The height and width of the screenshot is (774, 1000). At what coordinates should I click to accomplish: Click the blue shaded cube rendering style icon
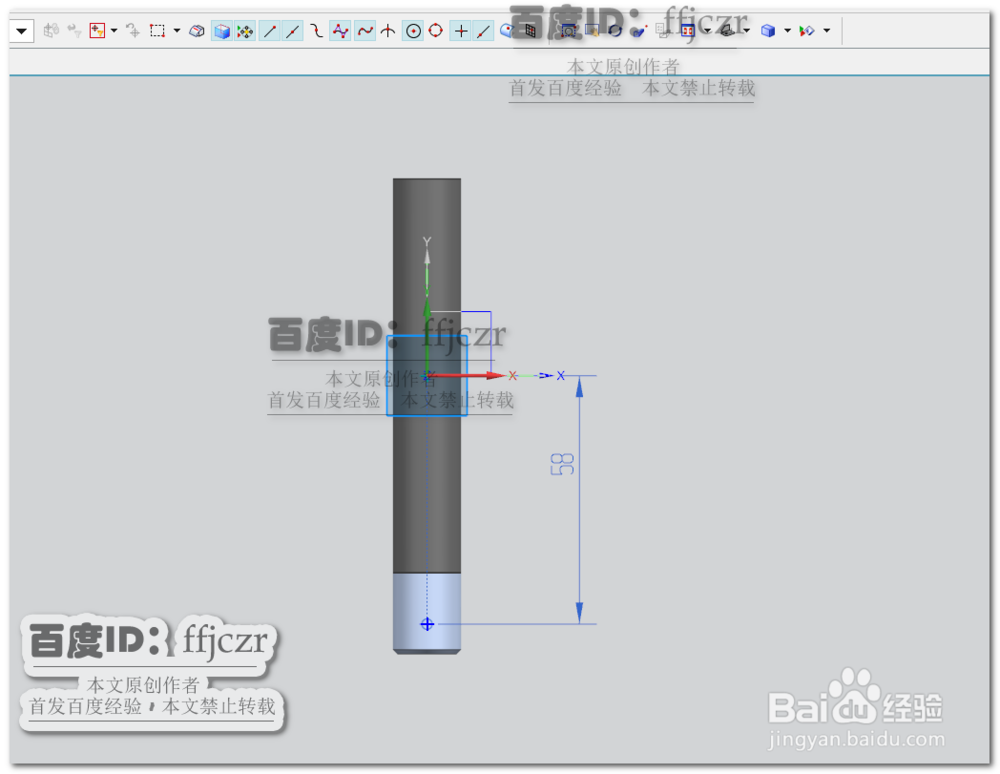click(x=768, y=30)
